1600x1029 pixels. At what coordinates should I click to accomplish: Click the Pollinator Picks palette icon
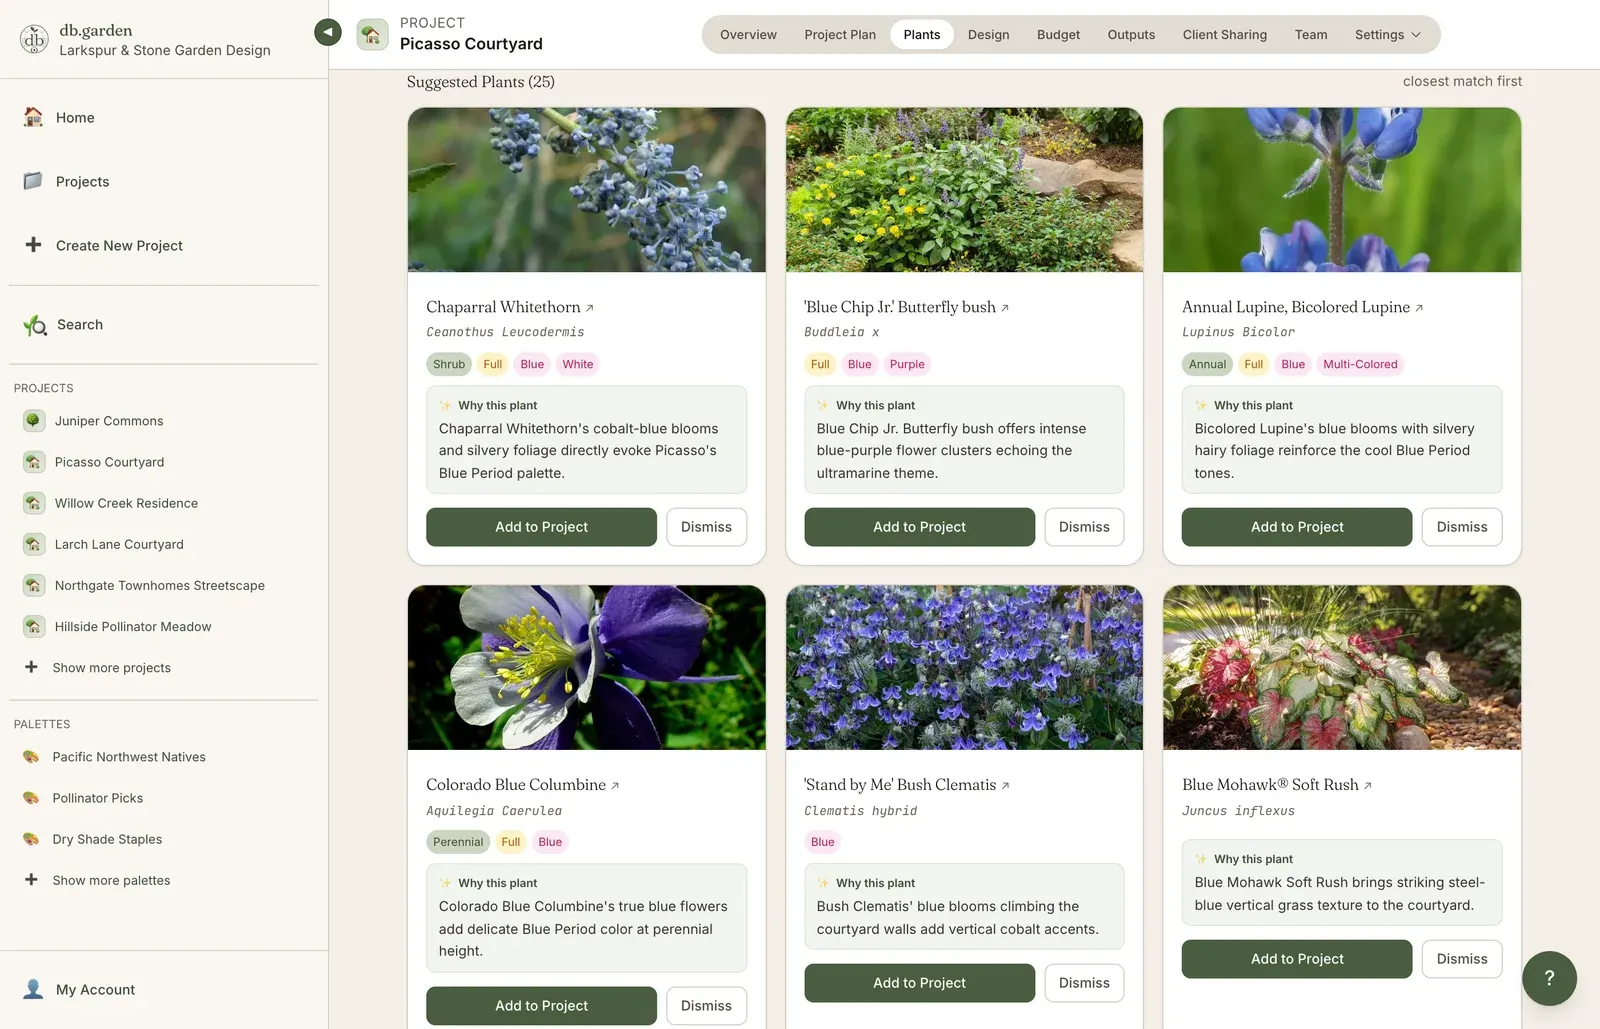(x=31, y=798)
